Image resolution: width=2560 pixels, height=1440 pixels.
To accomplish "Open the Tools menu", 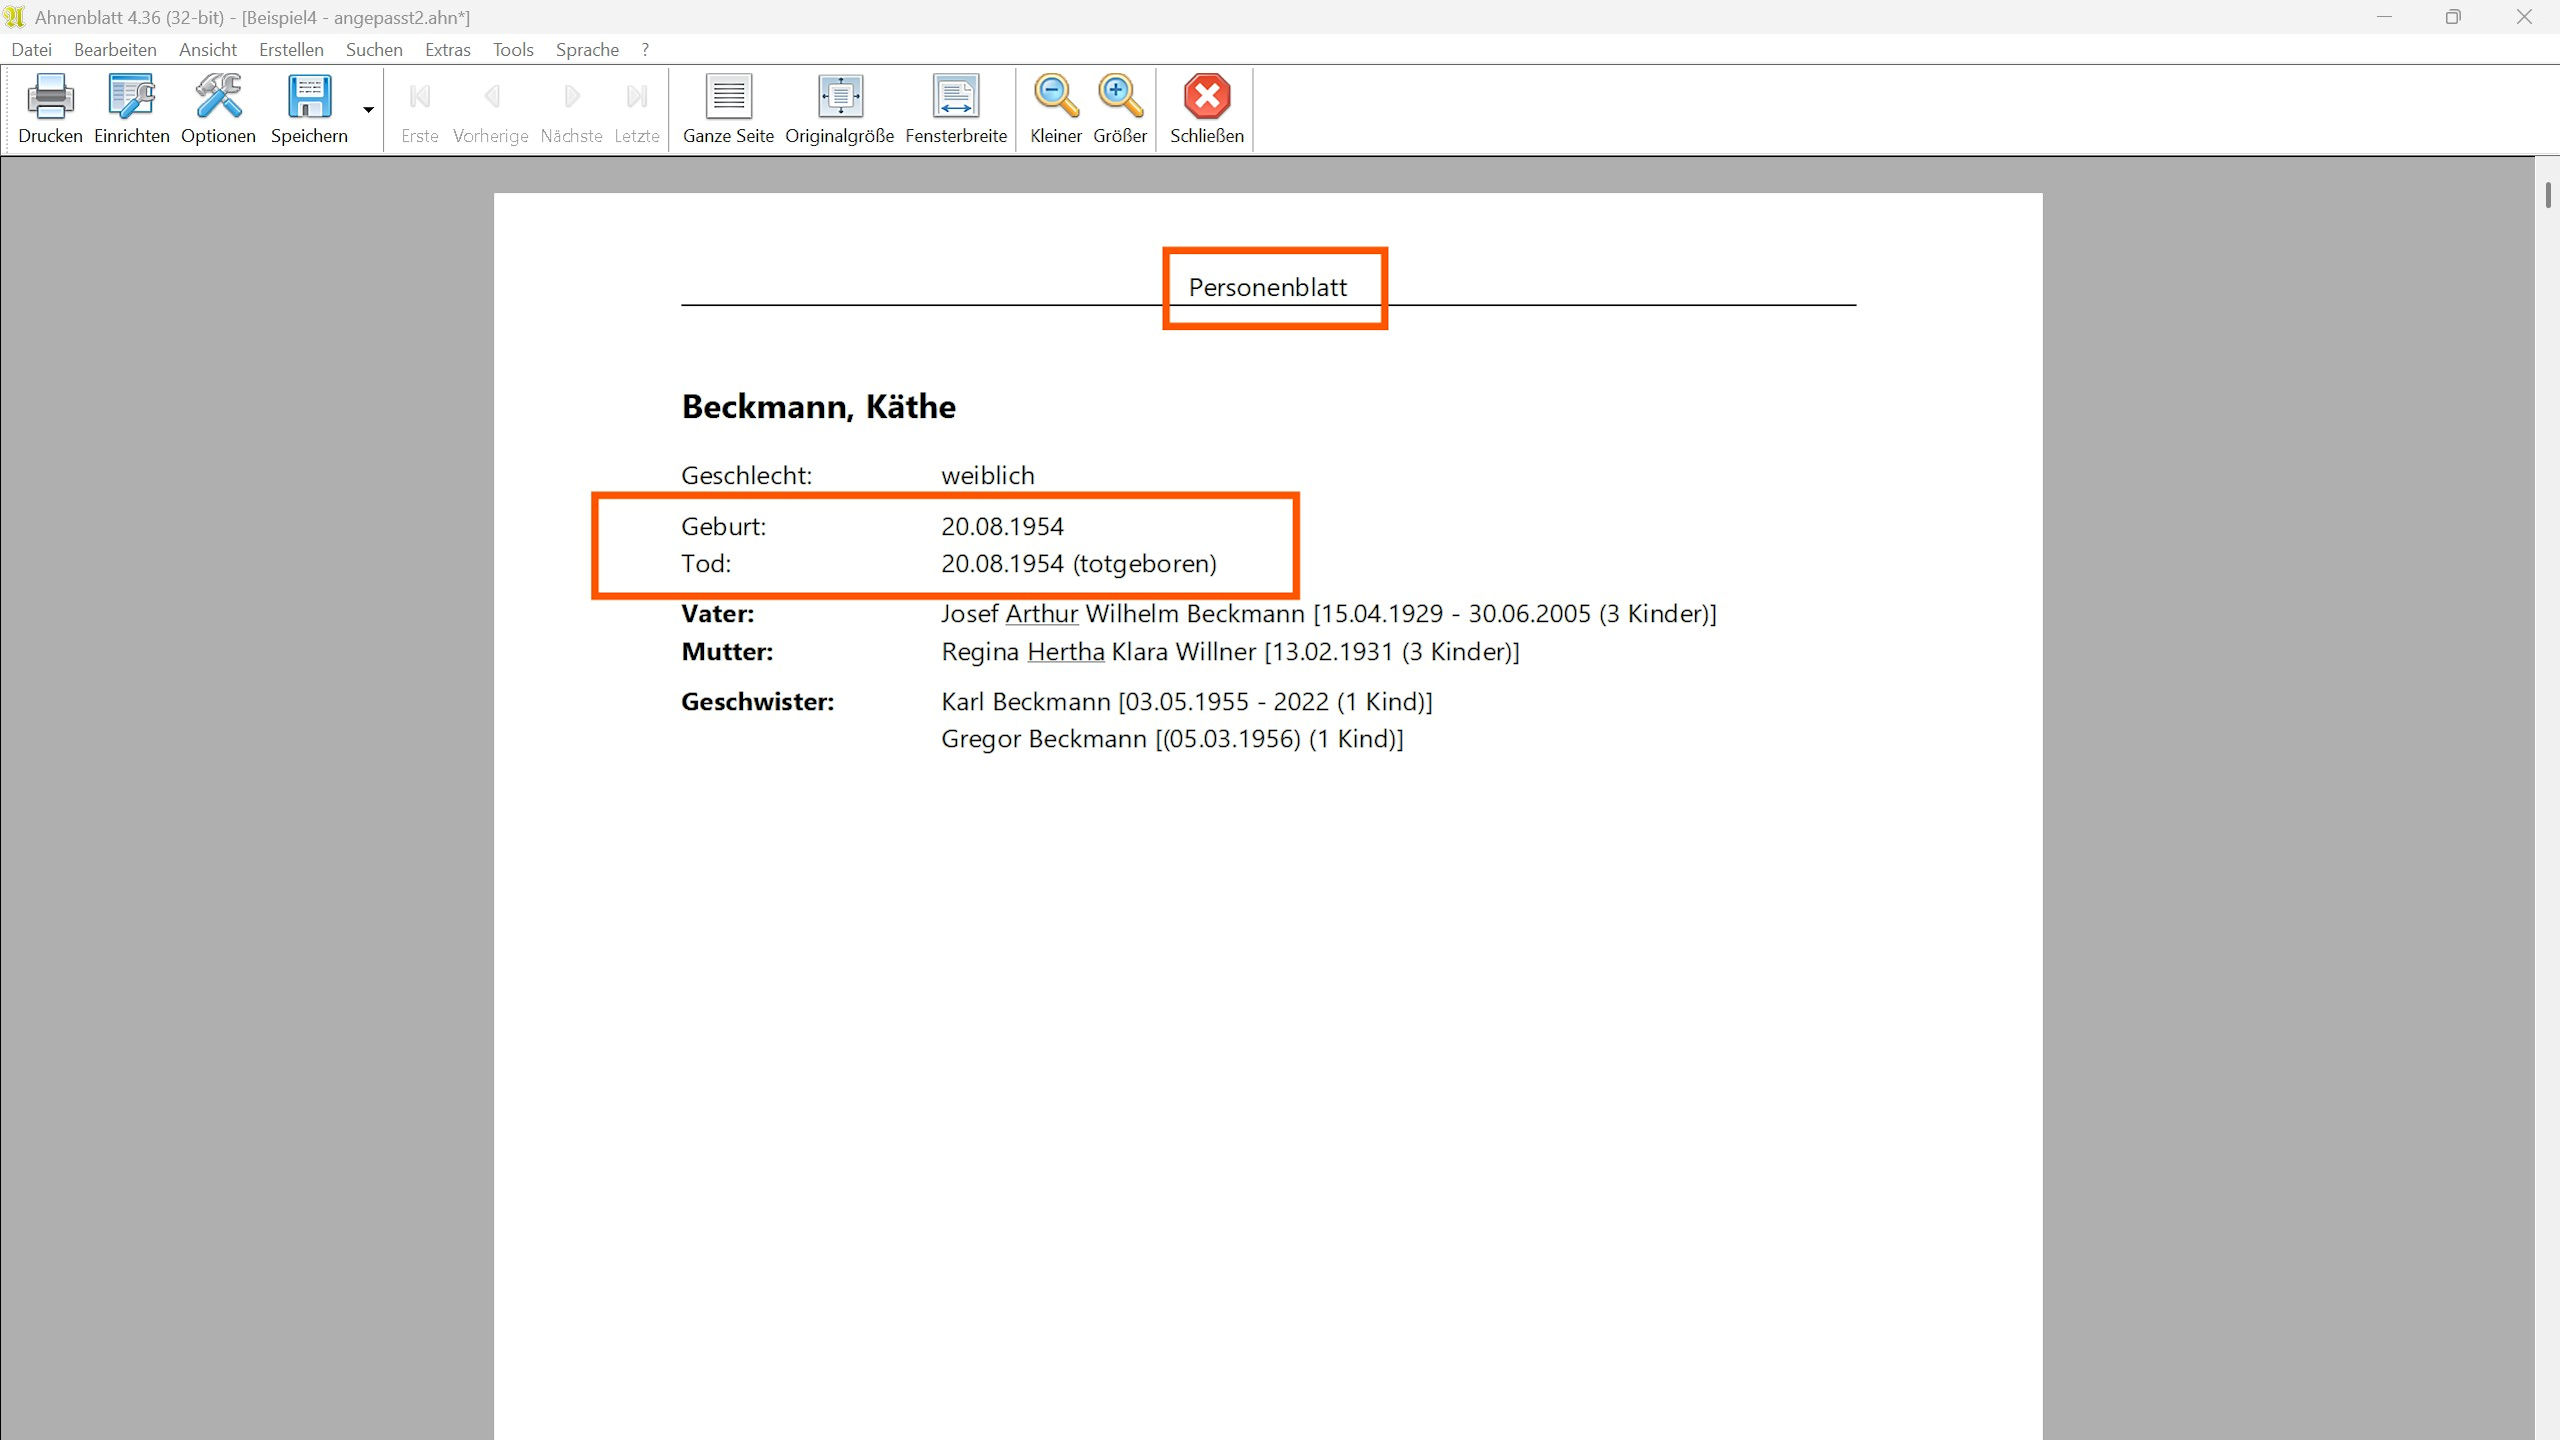I will [x=513, y=50].
